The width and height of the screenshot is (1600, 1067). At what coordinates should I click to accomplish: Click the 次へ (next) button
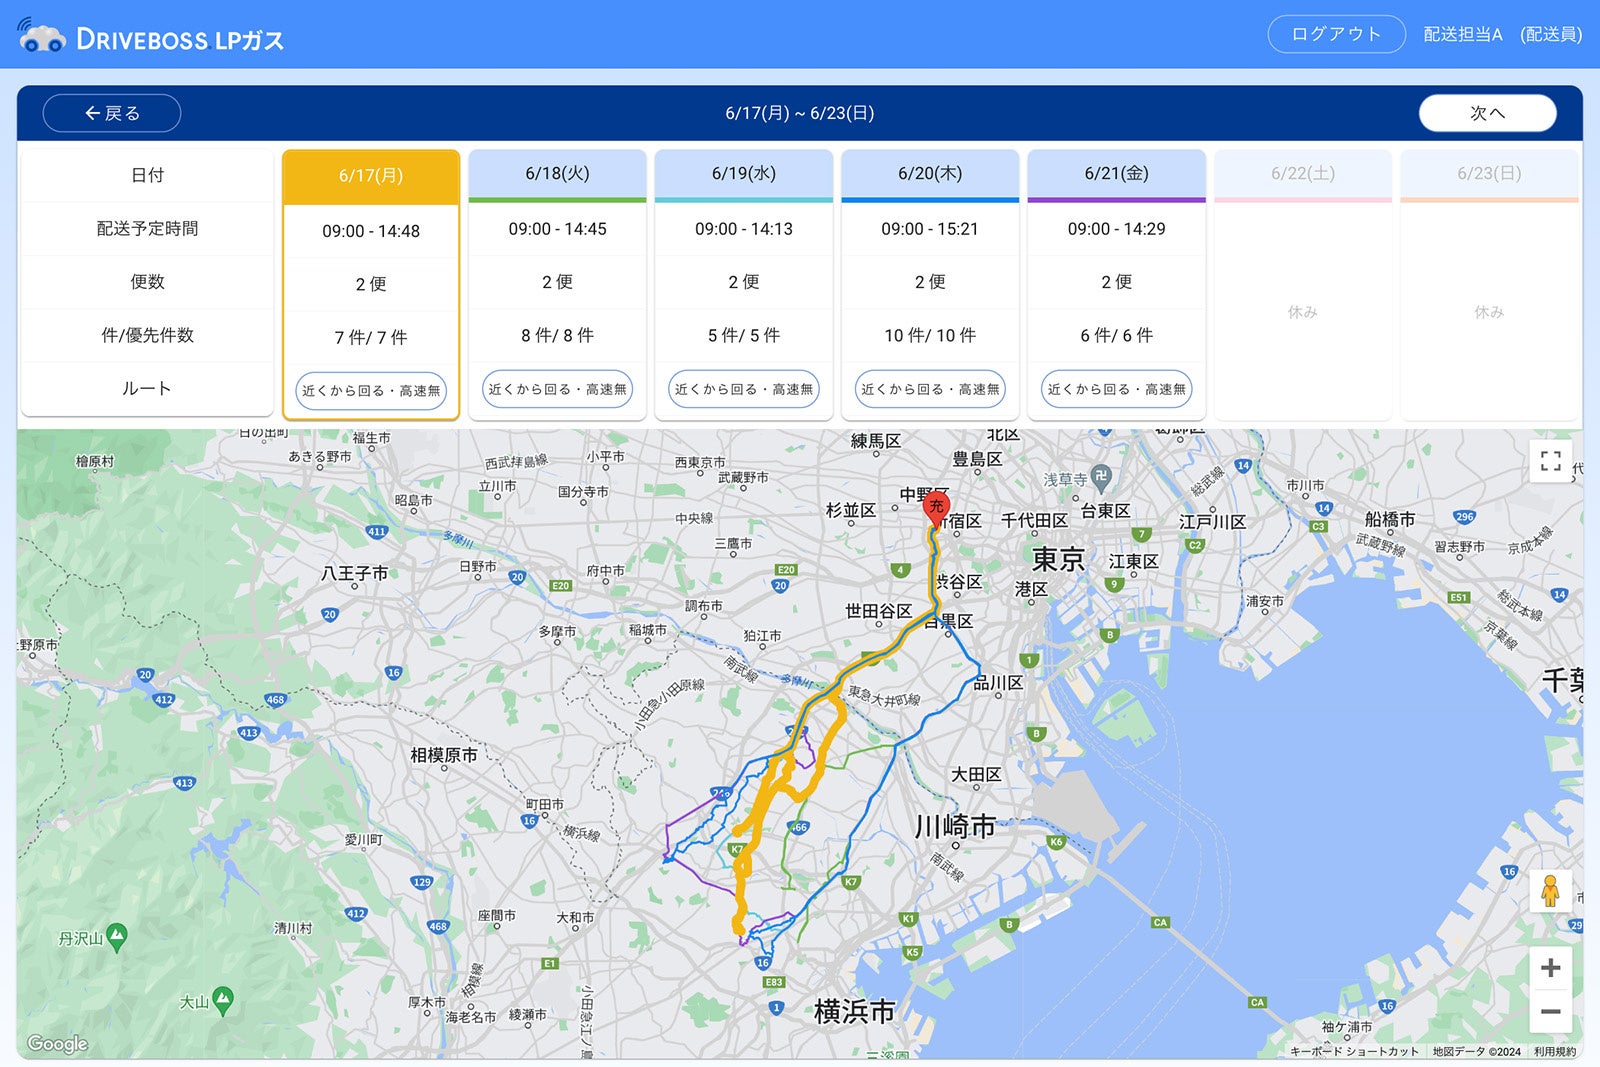click(x=1486, y=113)
